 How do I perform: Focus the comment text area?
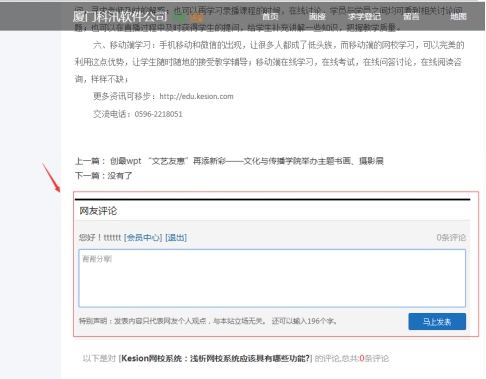(272, 278)
